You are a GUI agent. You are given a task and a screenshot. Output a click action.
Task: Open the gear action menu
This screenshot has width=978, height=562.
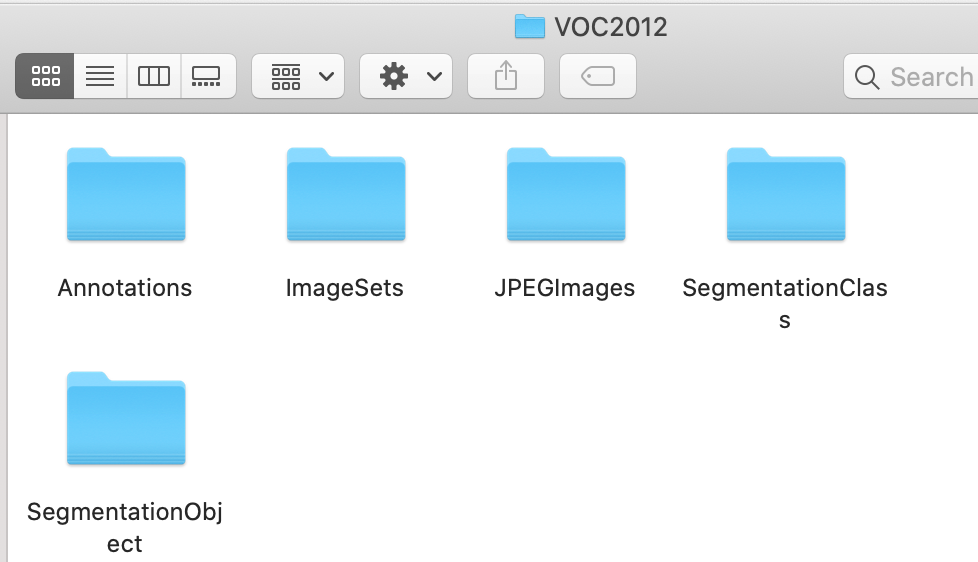click(x=405, y=76)
